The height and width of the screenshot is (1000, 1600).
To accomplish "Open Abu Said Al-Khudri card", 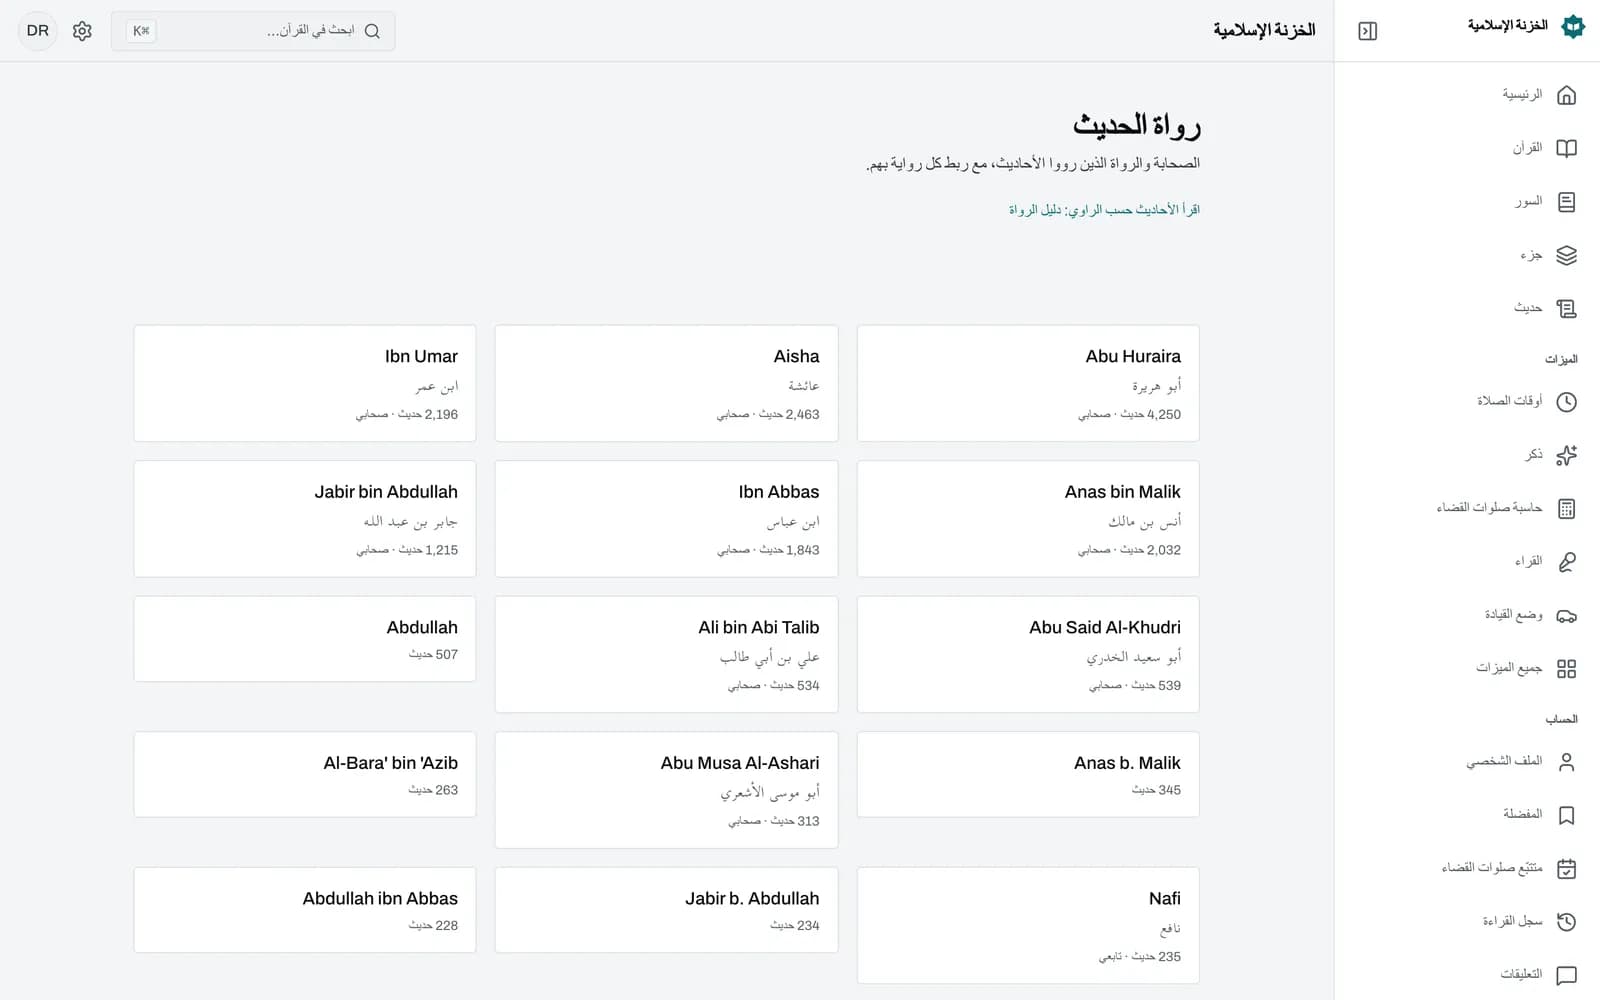I will [x=1028, y=654].
